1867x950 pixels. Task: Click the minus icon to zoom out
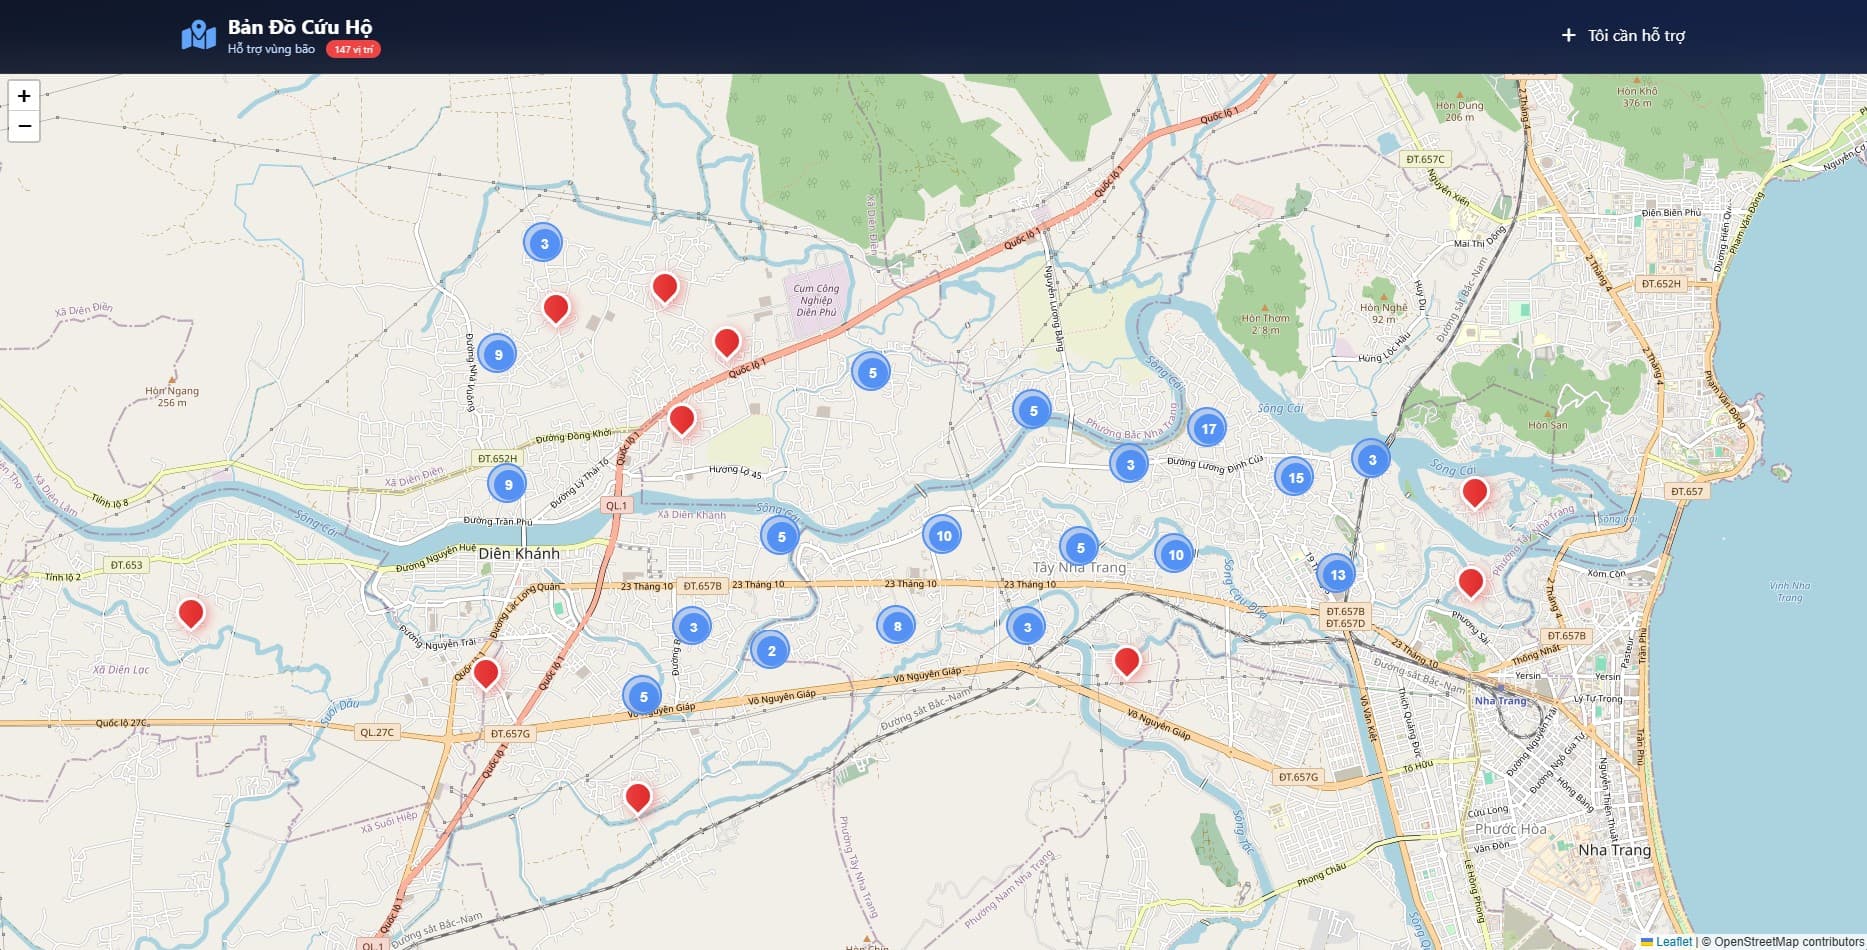[x=22, y=125]
